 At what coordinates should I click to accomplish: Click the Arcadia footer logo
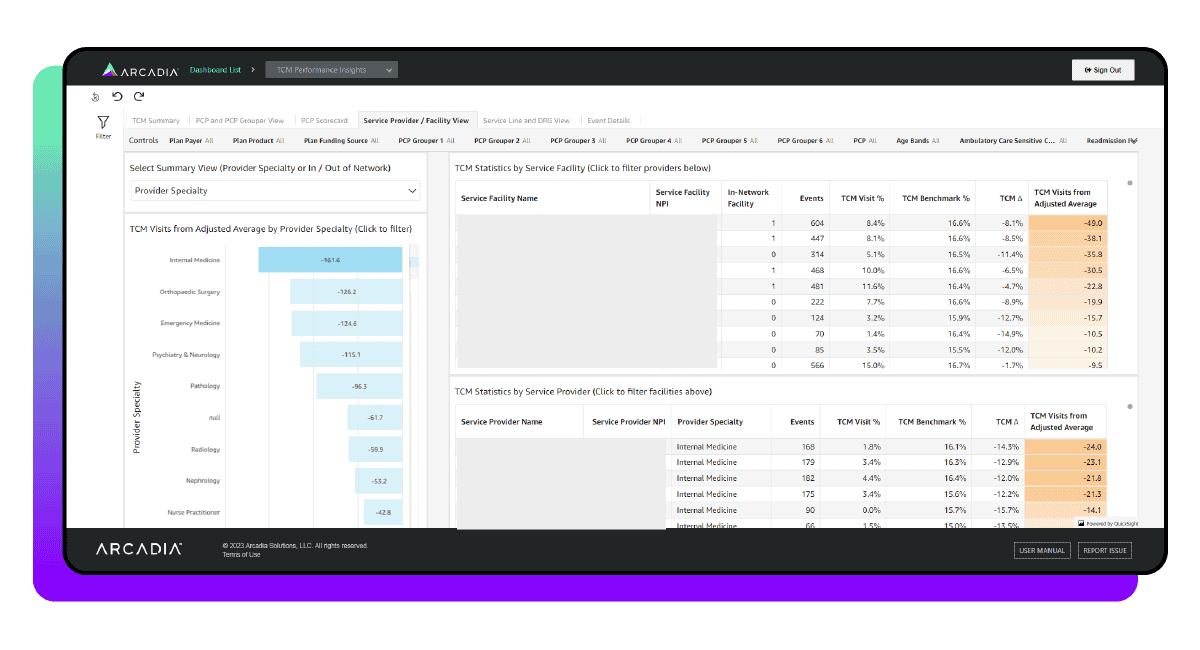(x=139, y=549)
